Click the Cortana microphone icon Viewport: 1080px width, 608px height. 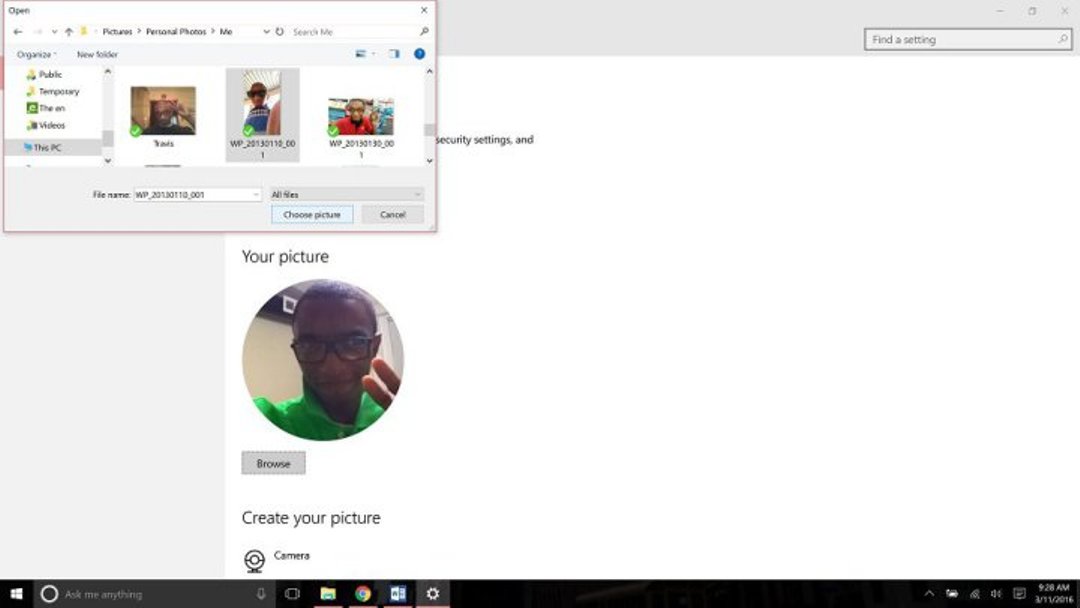[x=261, y=594]
